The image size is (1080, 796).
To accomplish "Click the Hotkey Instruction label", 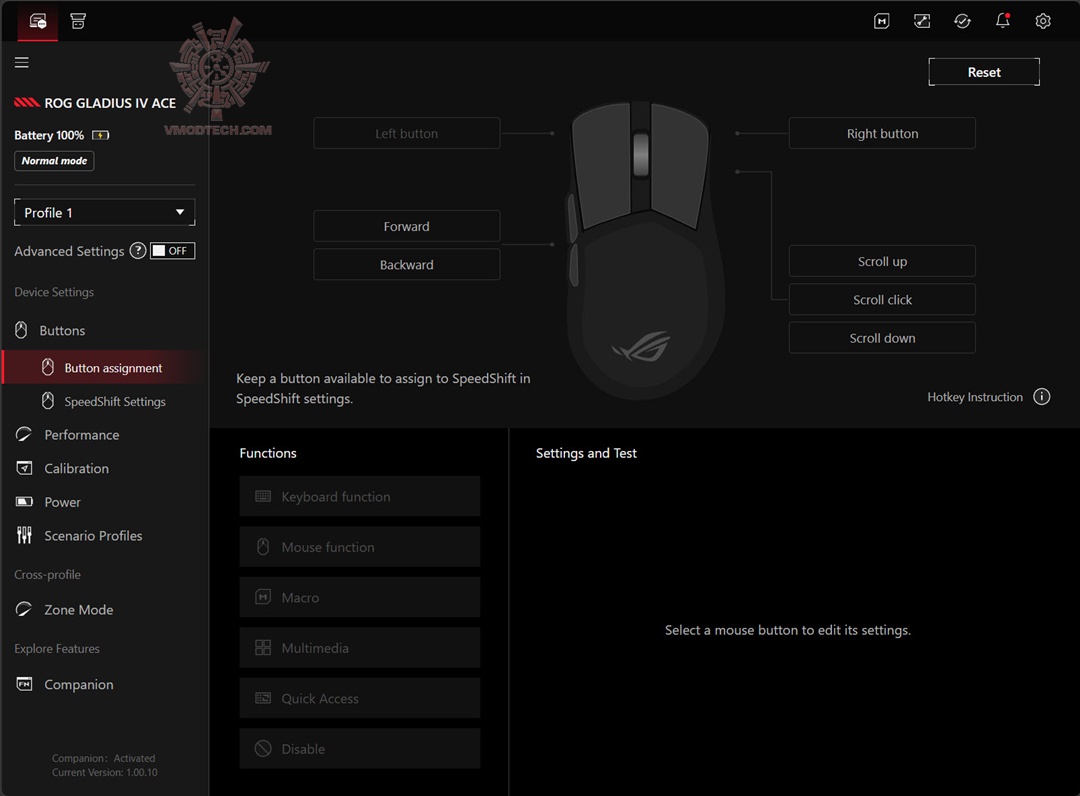I will pos(975,397).
